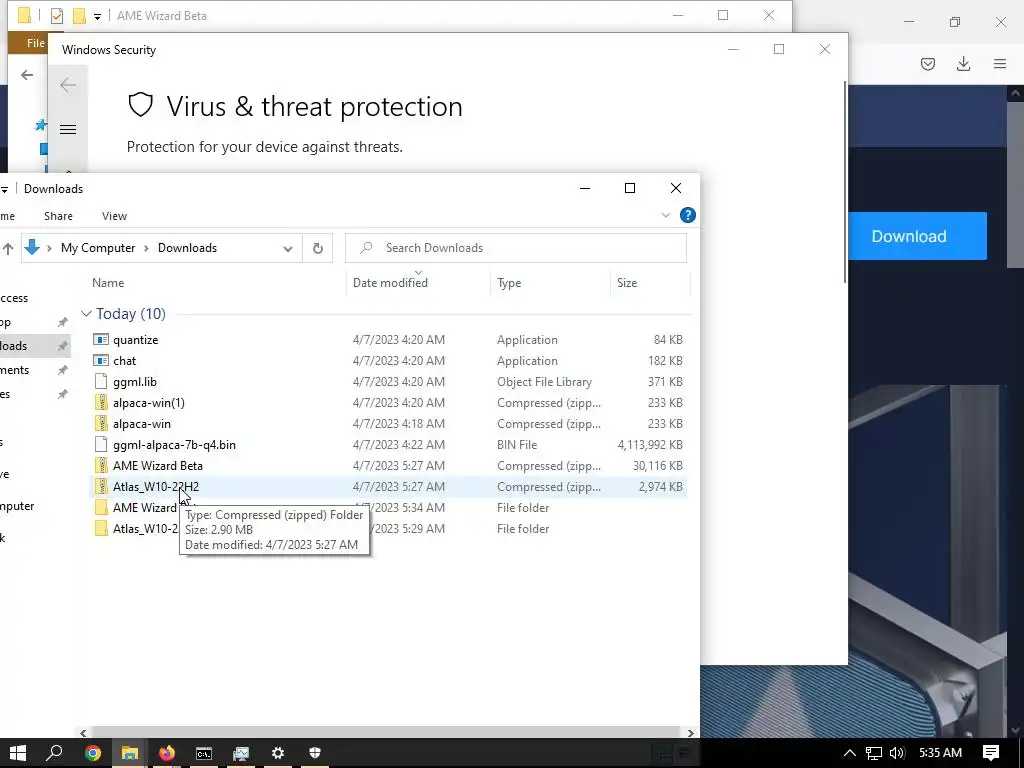Select the AME Wizard folder icon in file list
This screenshot has height=768, width=1024.
tap(101, 507)
